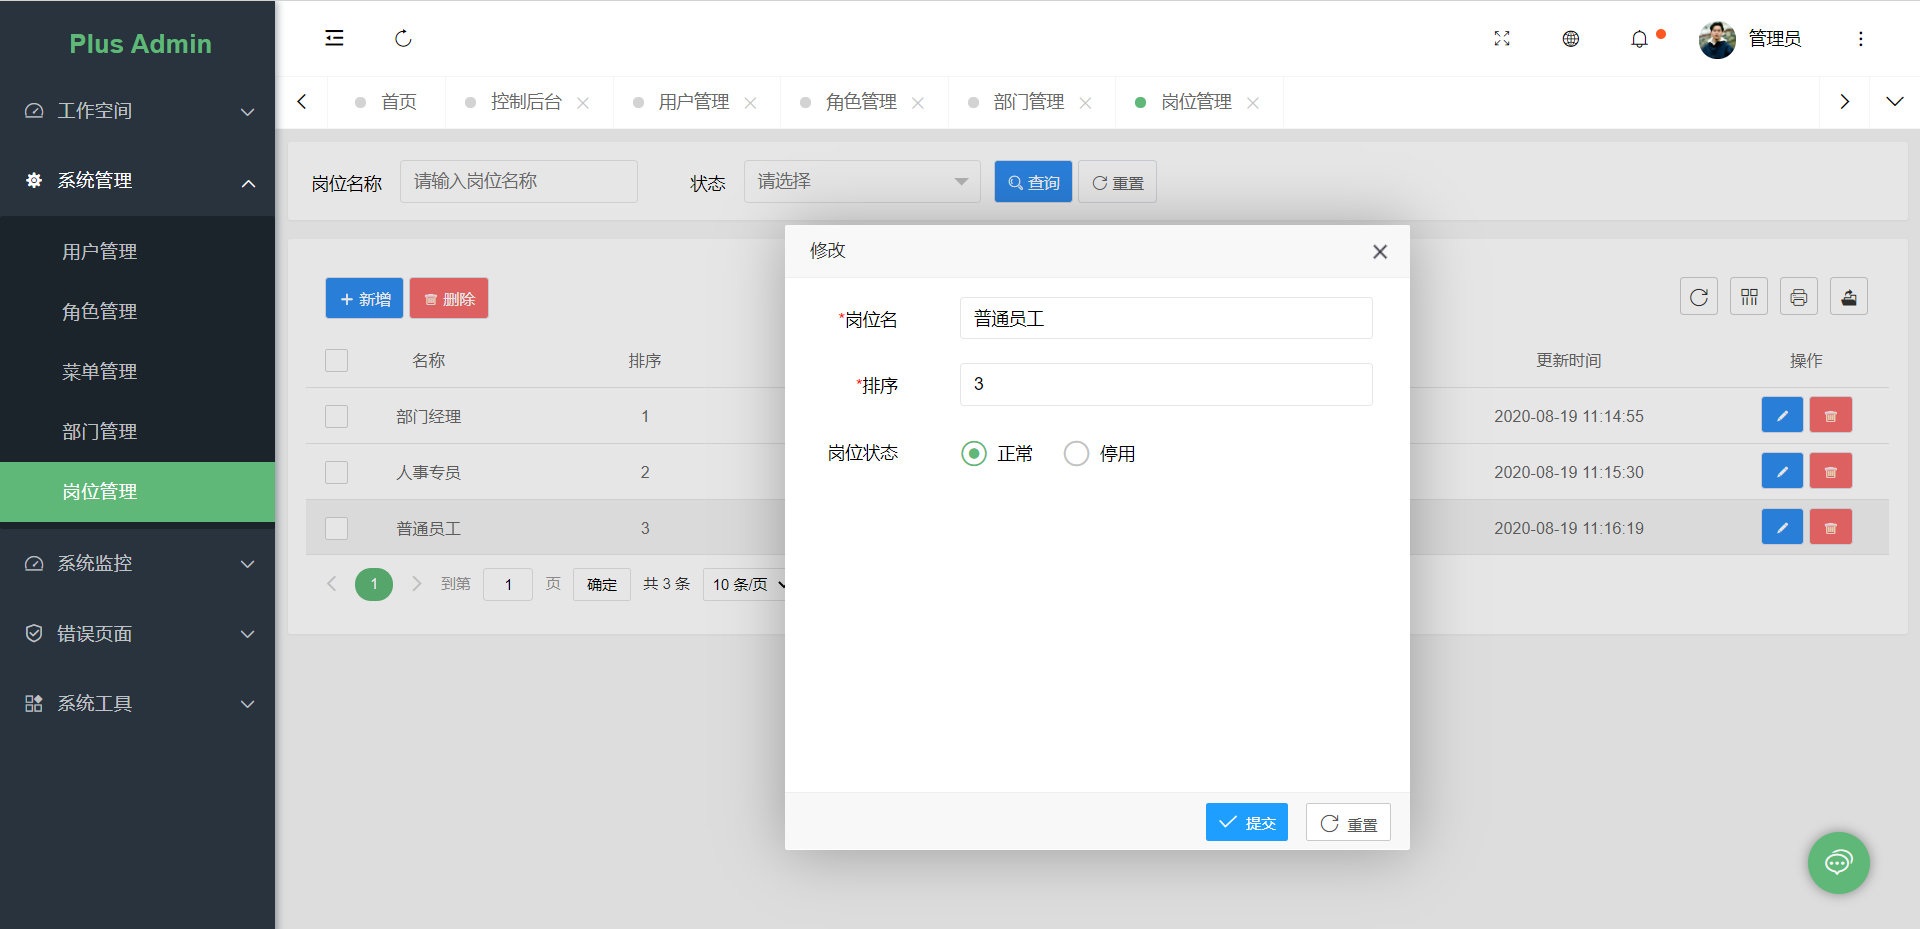1920x929 pixels.
Task: Open the 状态 select dropdown
Action: [x=861, y=181]
